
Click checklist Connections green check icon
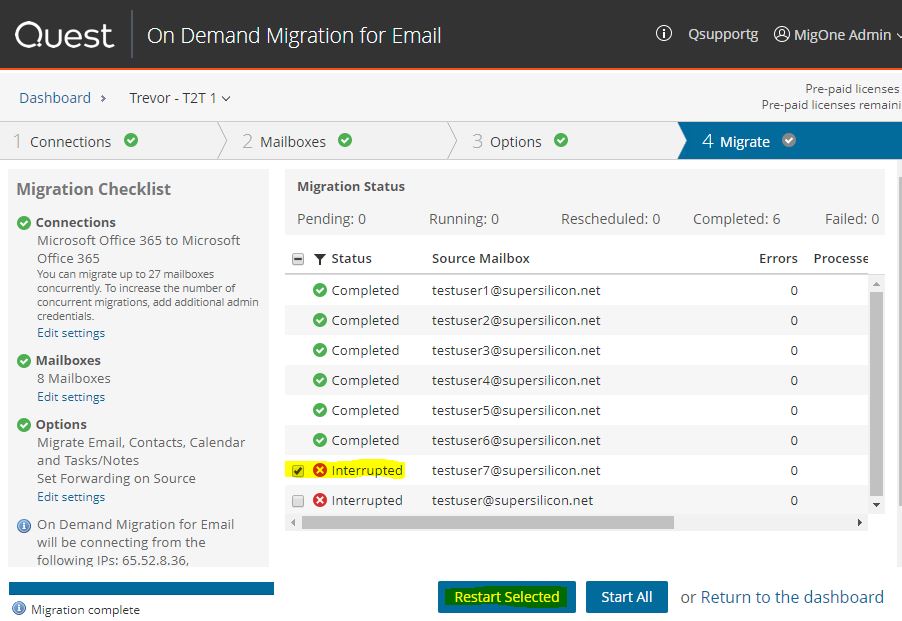click(24, 223)
